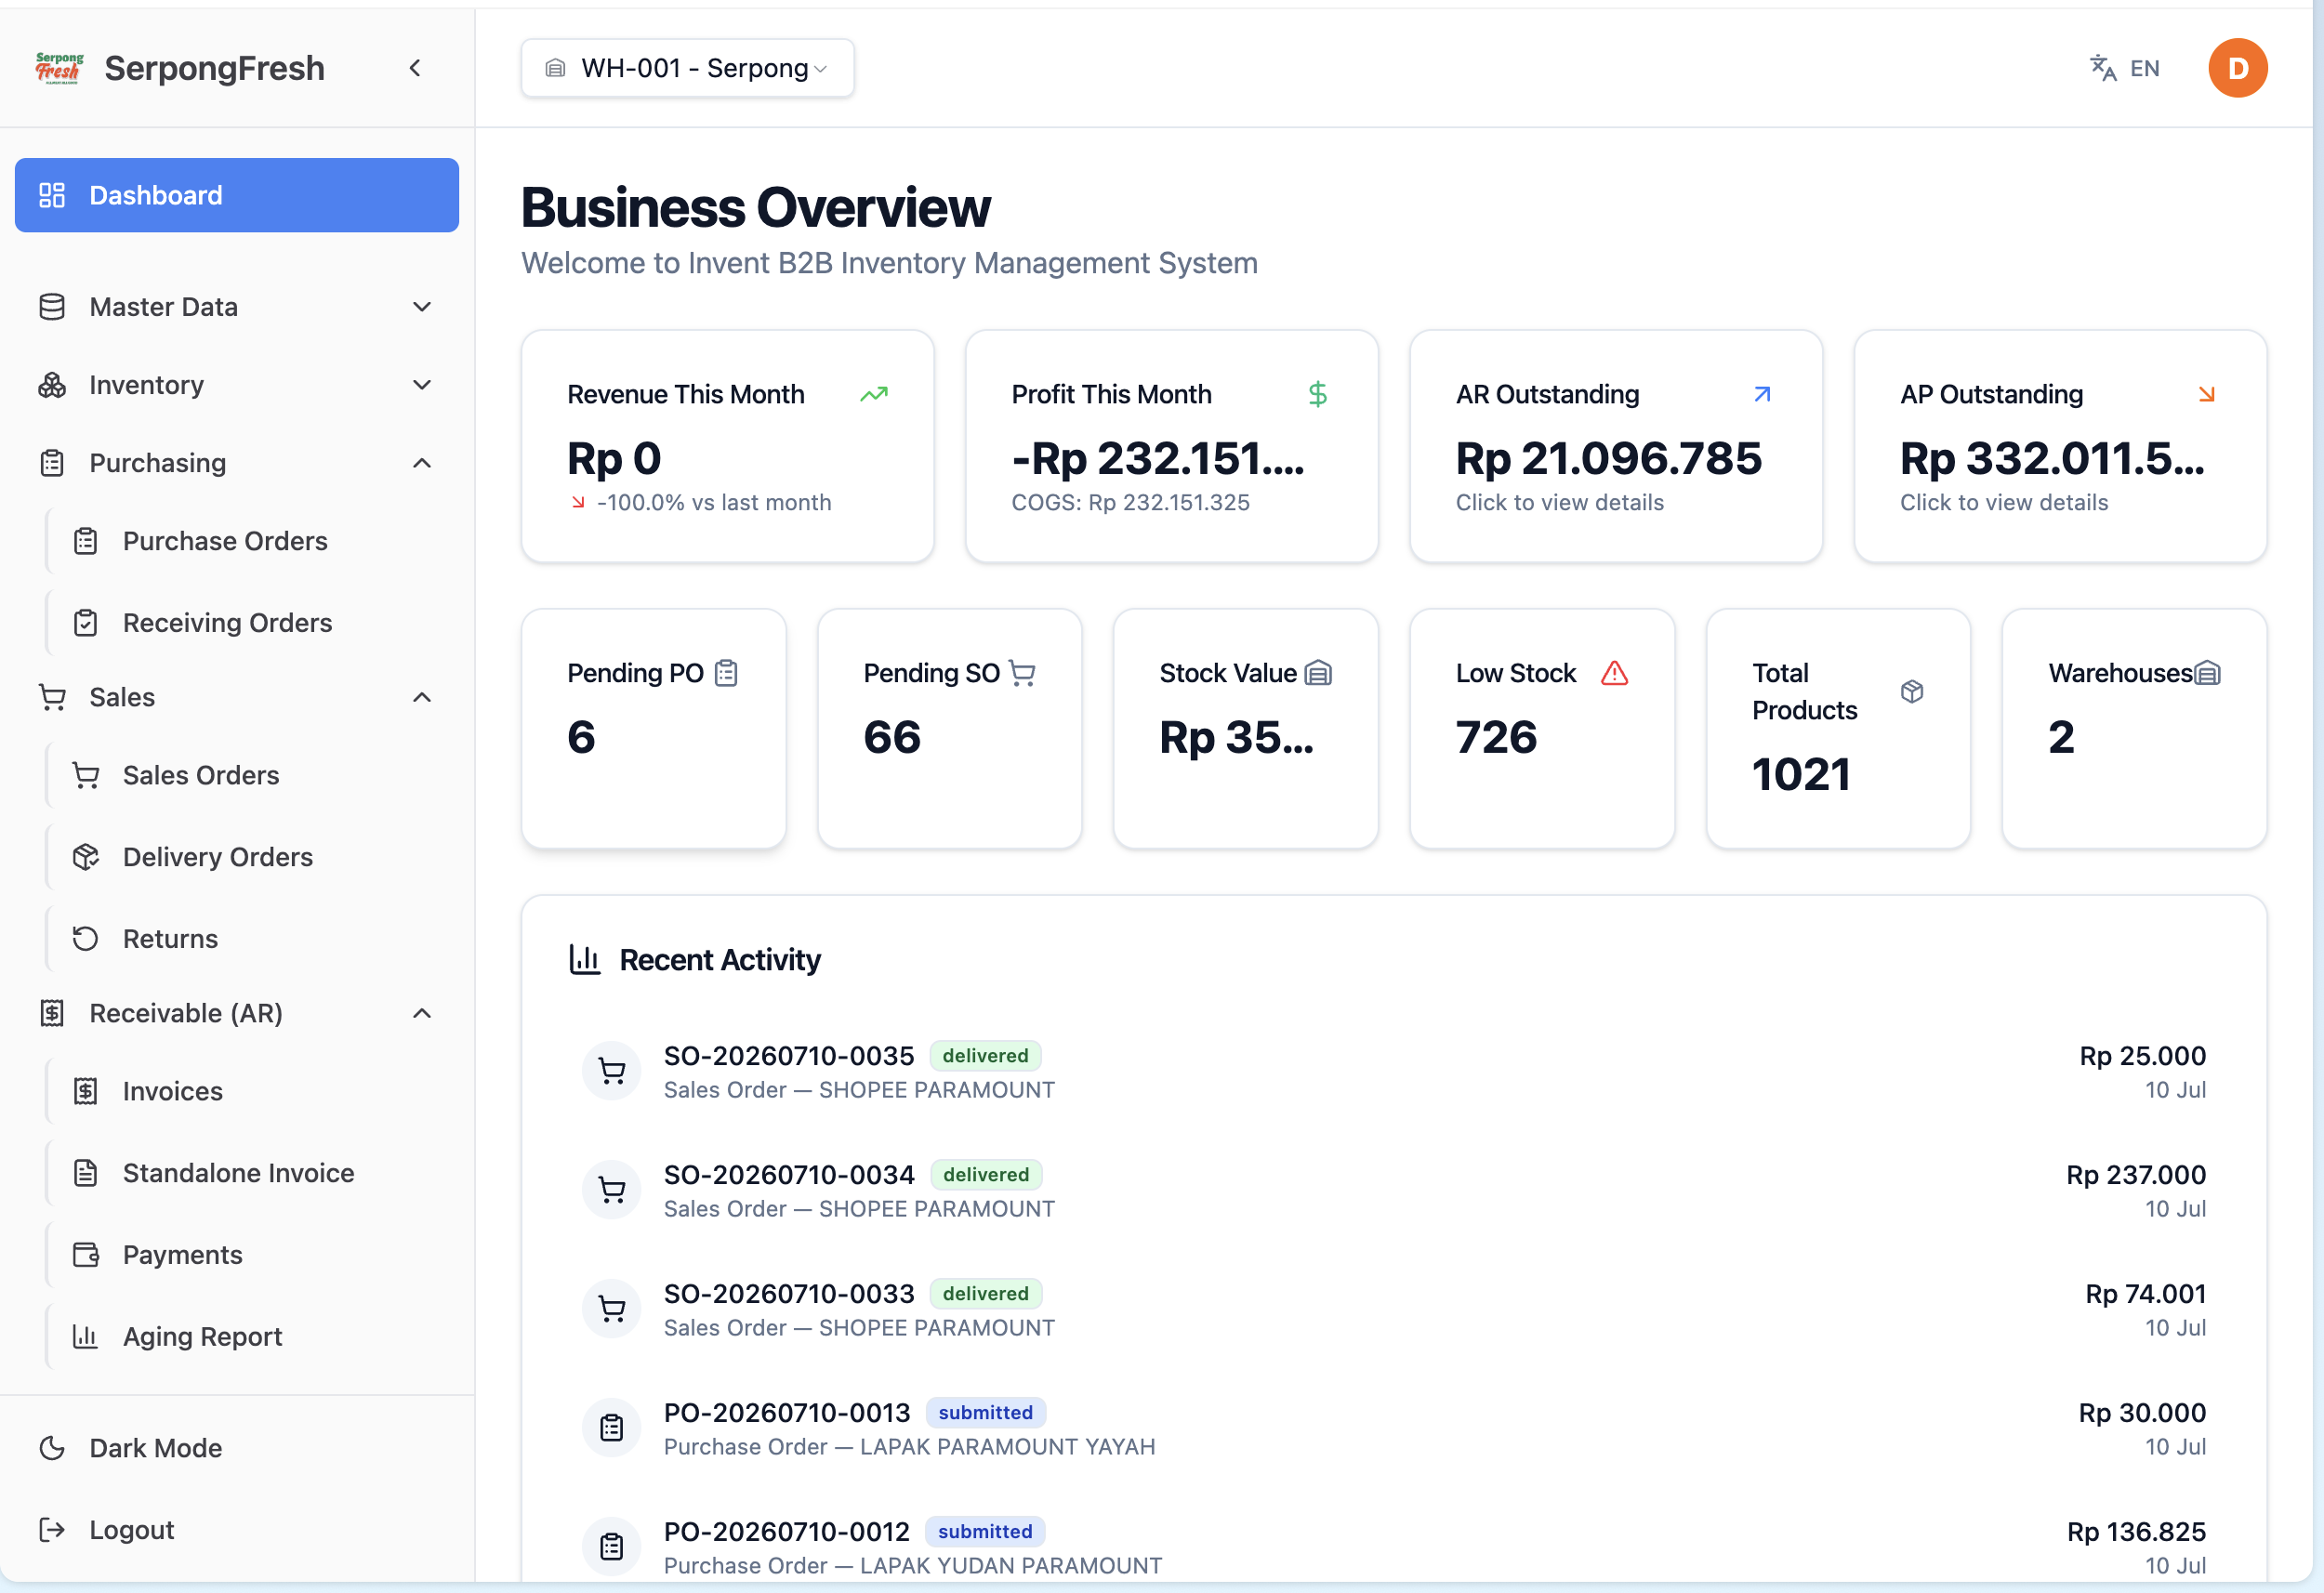The height and width of the screenshot is (1593, 2324).
Task: Open the orange user avatar D
Action: 2237,68
